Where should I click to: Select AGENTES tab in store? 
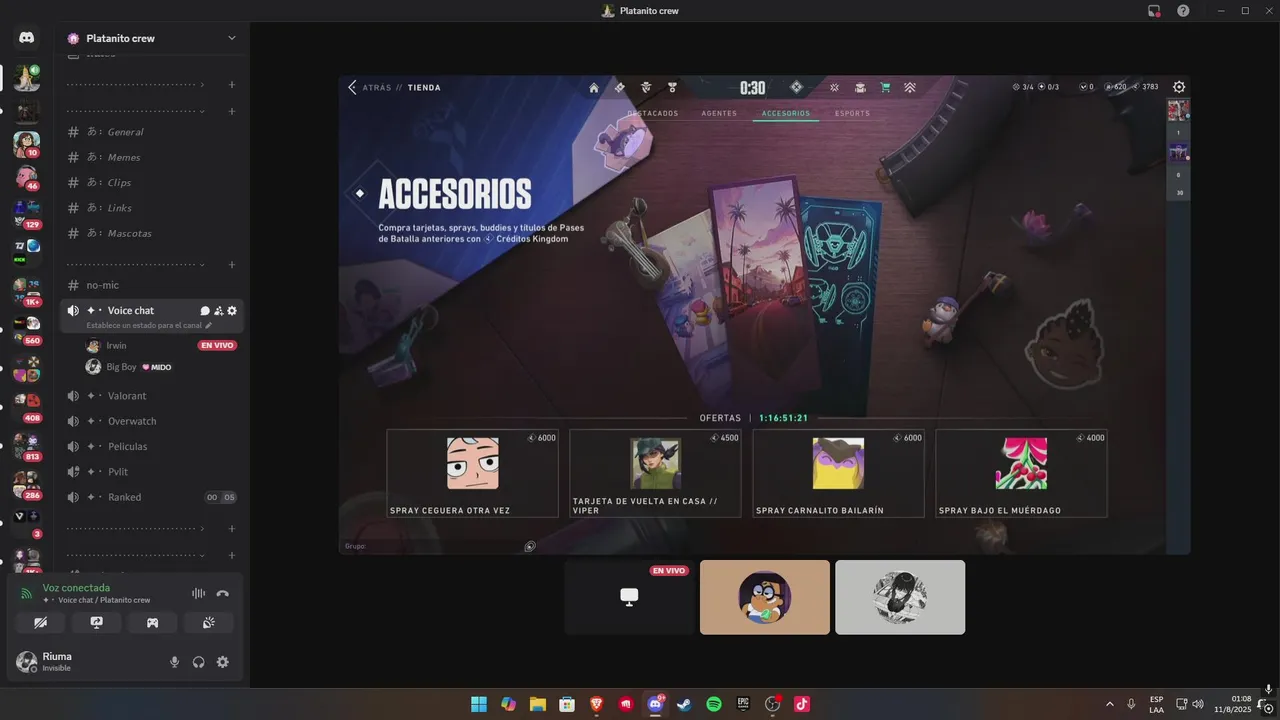(x=719, y=113)
